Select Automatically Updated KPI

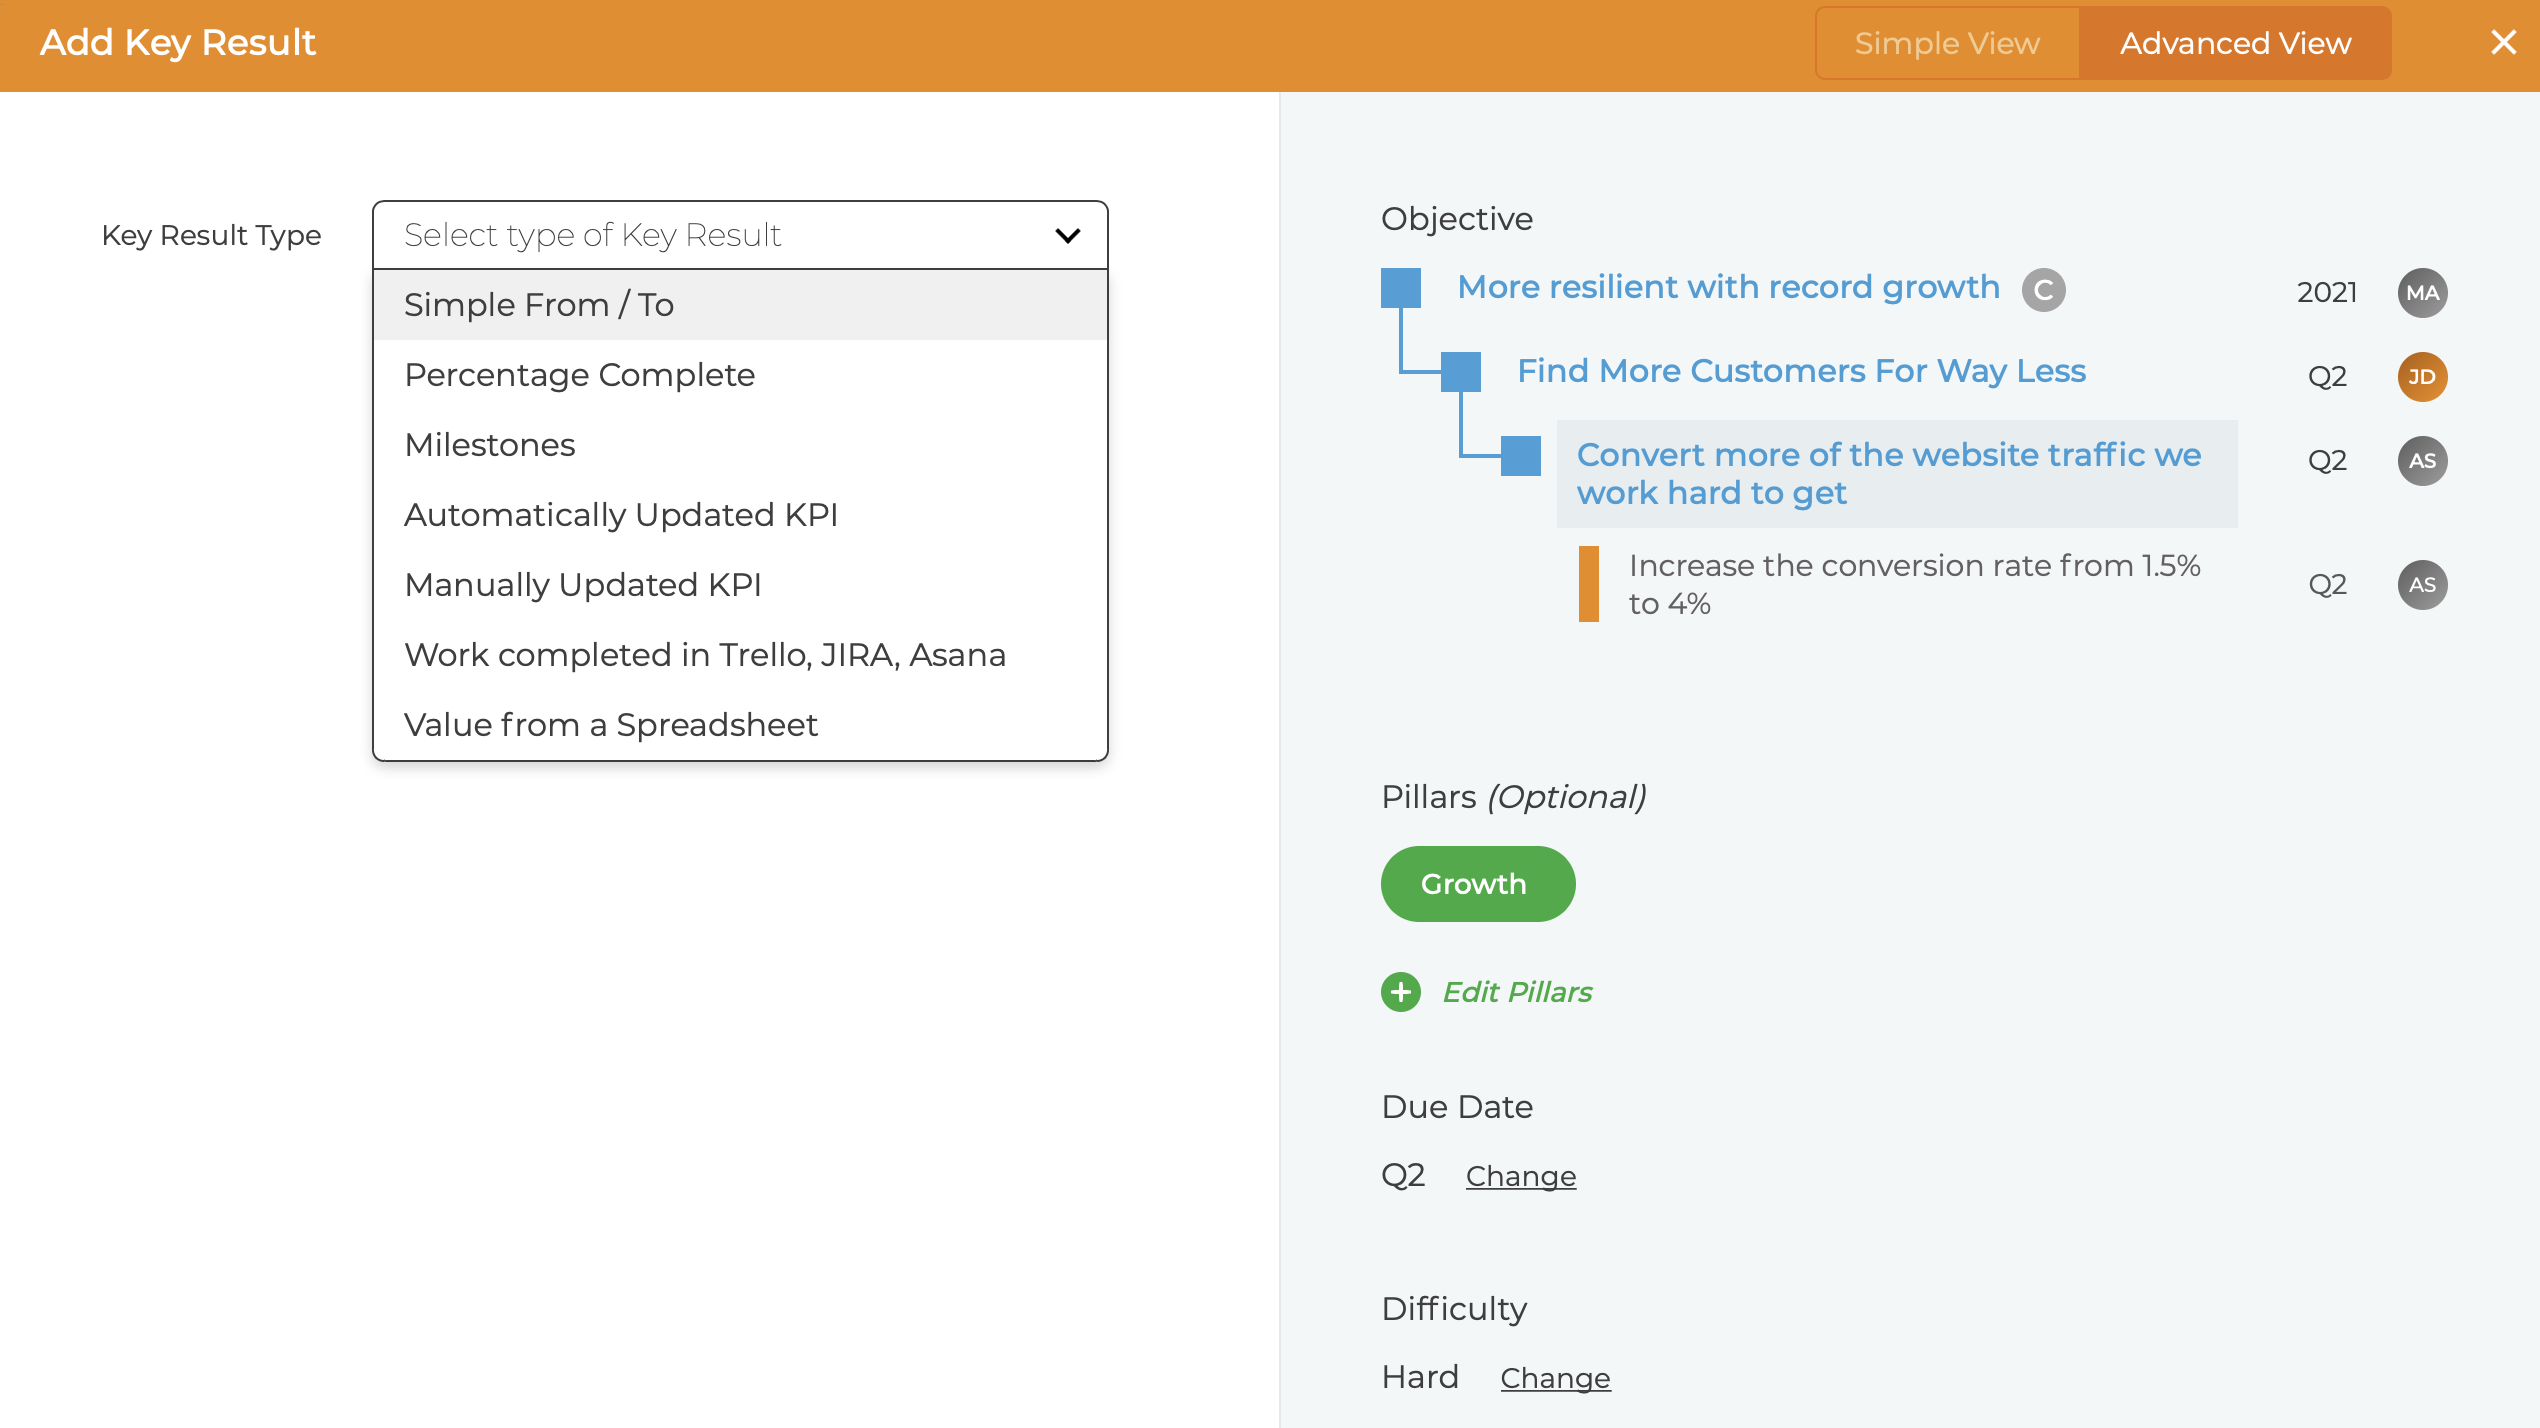[740, 515]
